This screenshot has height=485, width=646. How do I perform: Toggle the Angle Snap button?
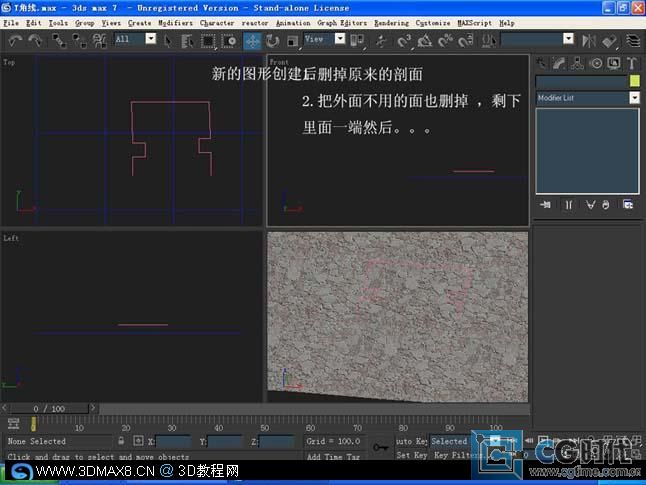[425, 41]
